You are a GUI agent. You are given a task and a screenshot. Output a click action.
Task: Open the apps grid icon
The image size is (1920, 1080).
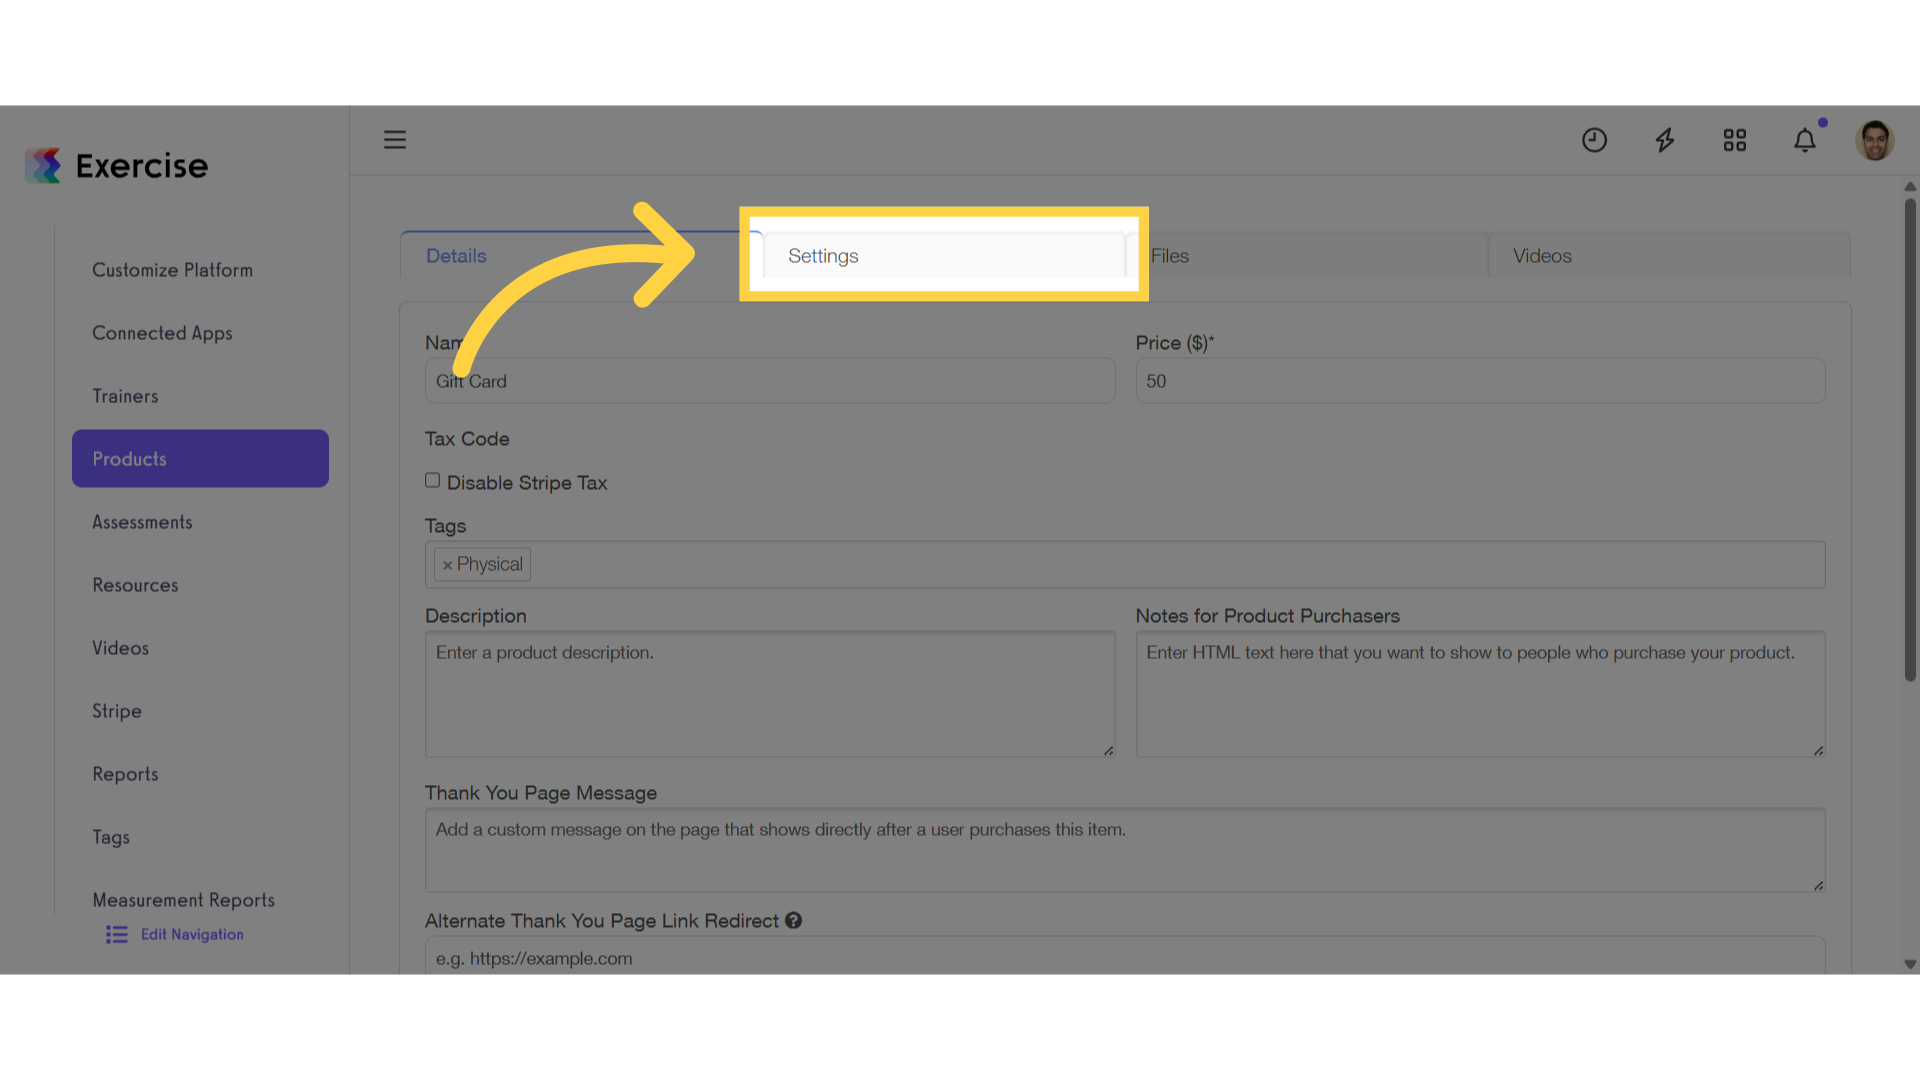pos(1735,140)
